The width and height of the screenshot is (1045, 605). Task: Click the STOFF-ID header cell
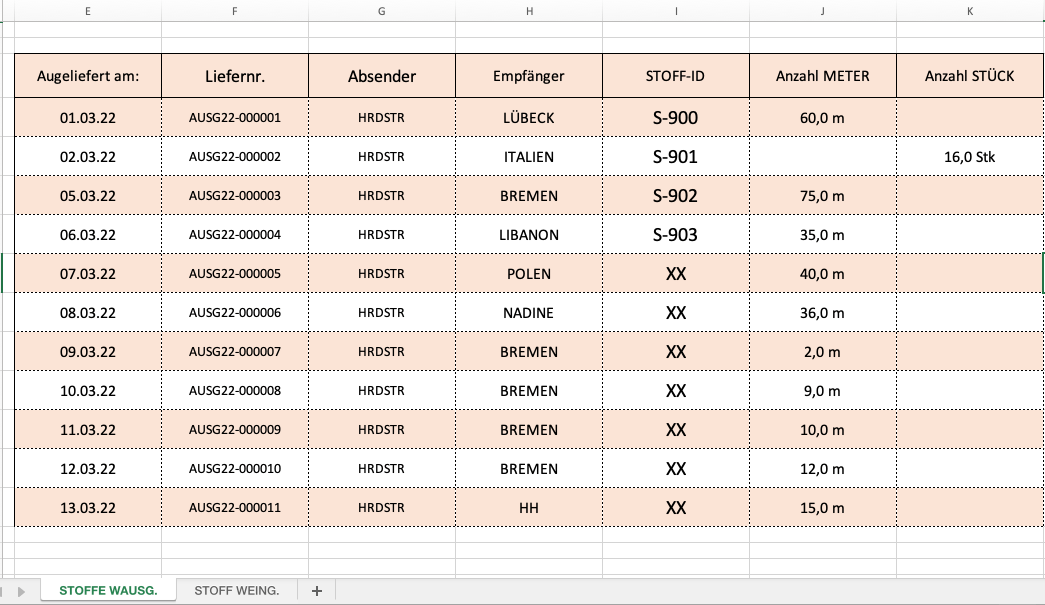676,76
